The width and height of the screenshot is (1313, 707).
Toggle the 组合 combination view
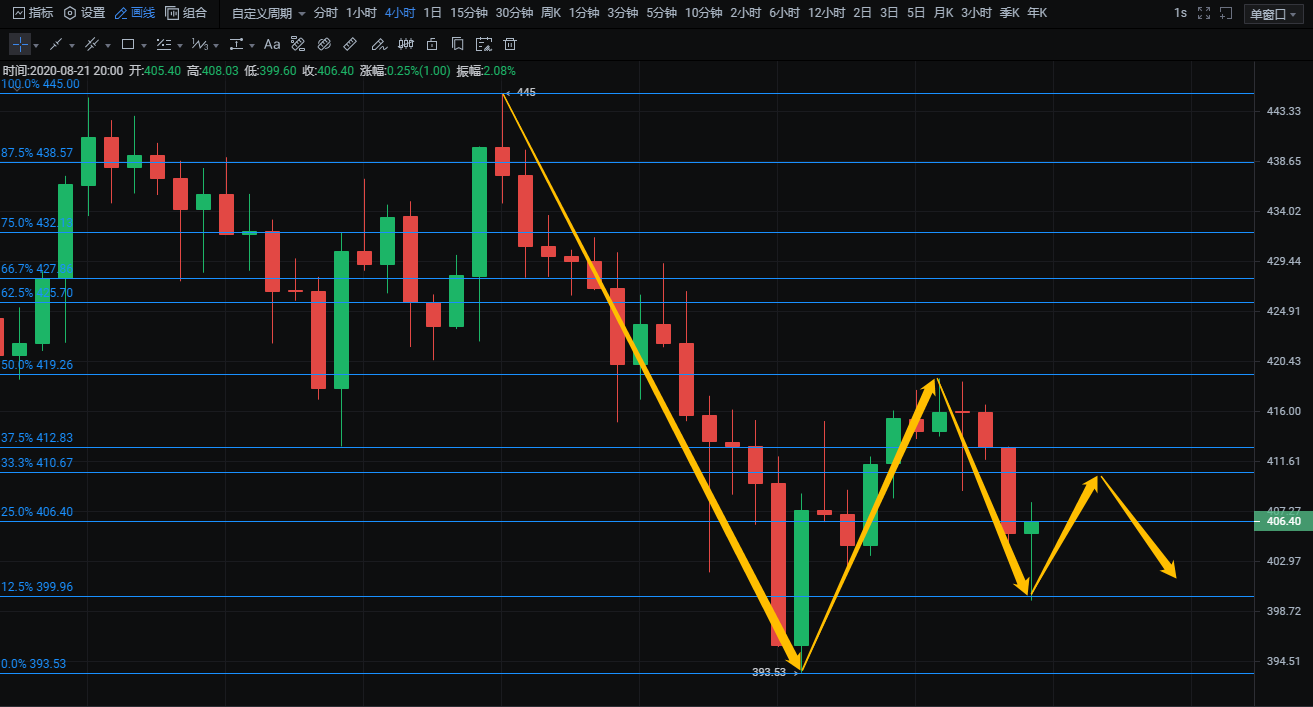click(x=186, y=13)
